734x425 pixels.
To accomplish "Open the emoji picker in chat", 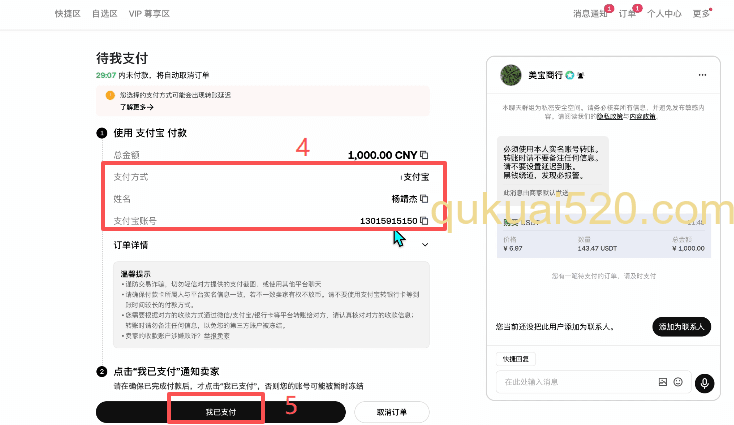I will (678, 382).
